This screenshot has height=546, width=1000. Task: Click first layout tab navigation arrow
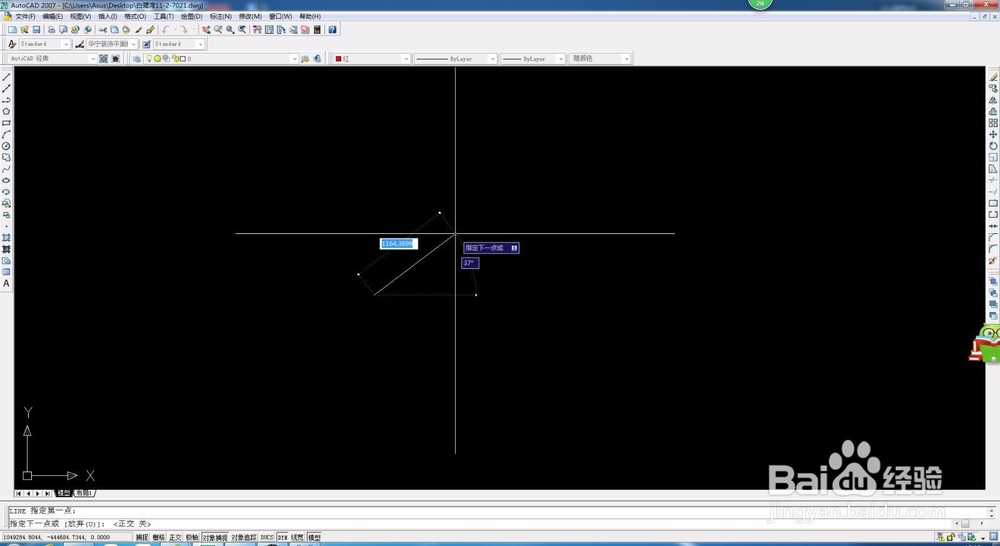pos(19,493)
